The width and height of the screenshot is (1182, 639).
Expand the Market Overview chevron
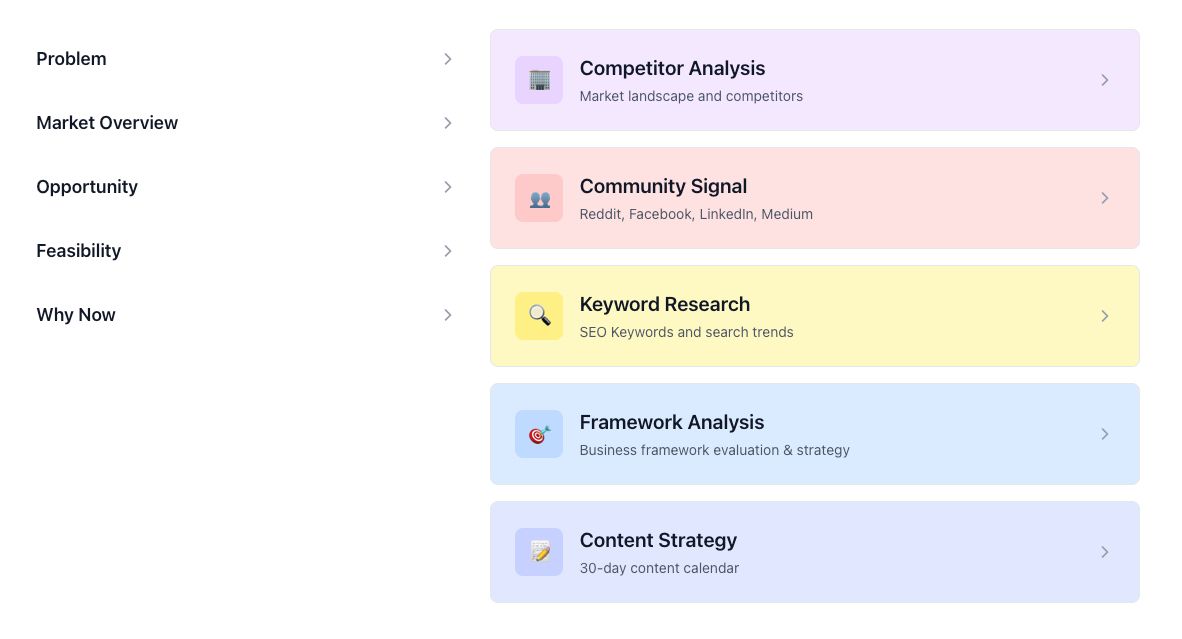448,123
